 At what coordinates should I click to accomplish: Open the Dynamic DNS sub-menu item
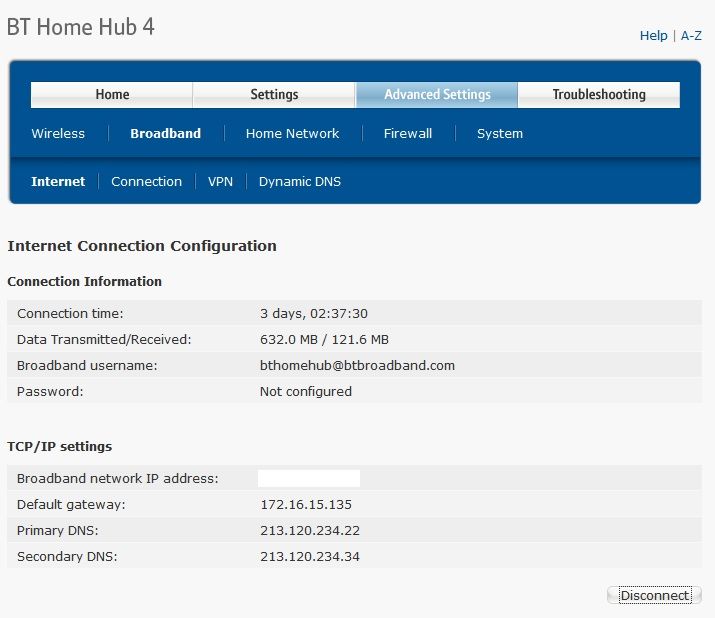pyautogui.click(x=300, y=182)
